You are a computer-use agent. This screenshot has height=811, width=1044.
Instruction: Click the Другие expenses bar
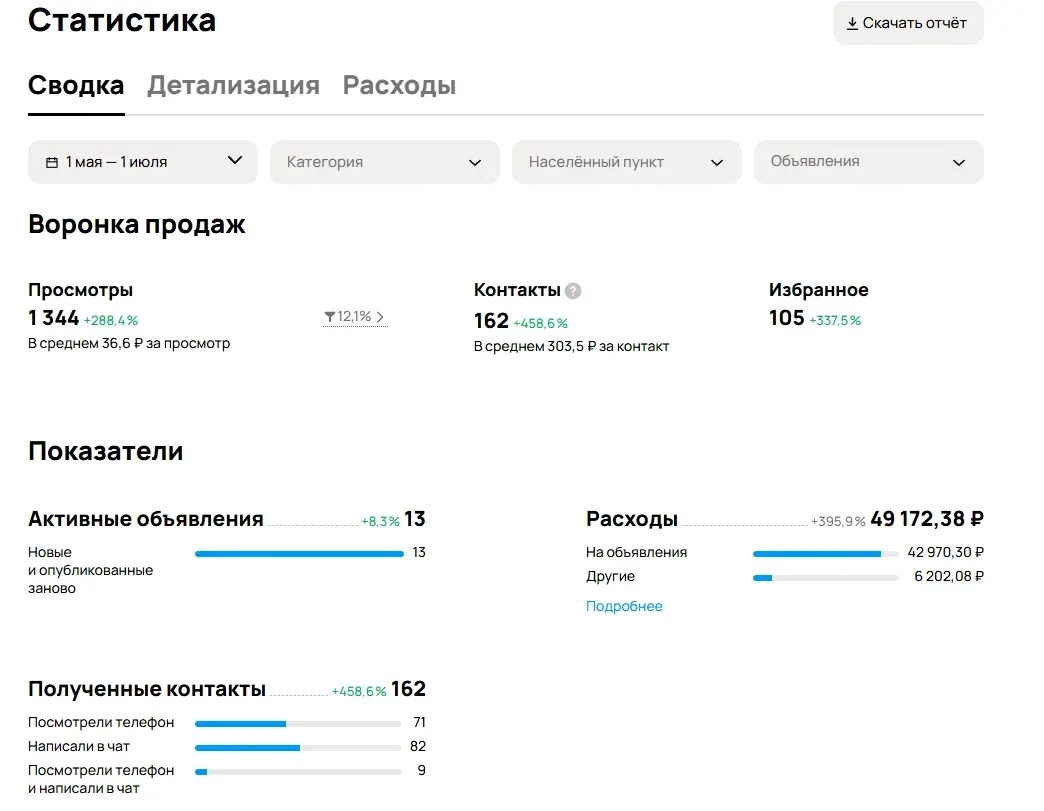tap(826, 578)
